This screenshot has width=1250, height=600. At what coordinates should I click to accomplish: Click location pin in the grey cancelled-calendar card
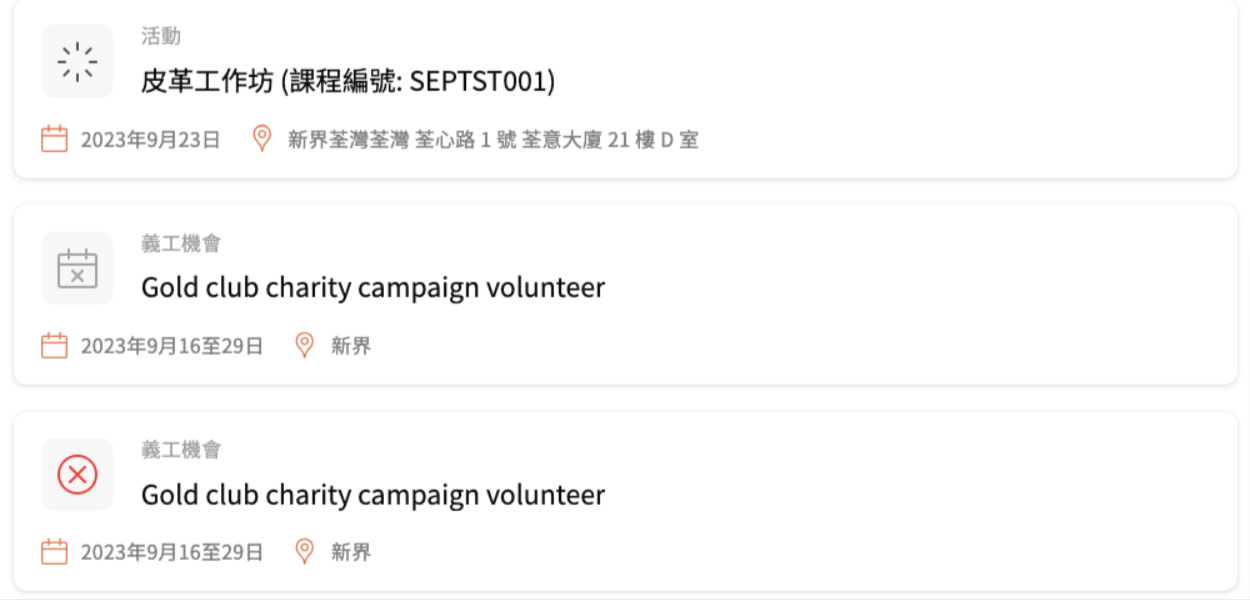click(305, 346)
